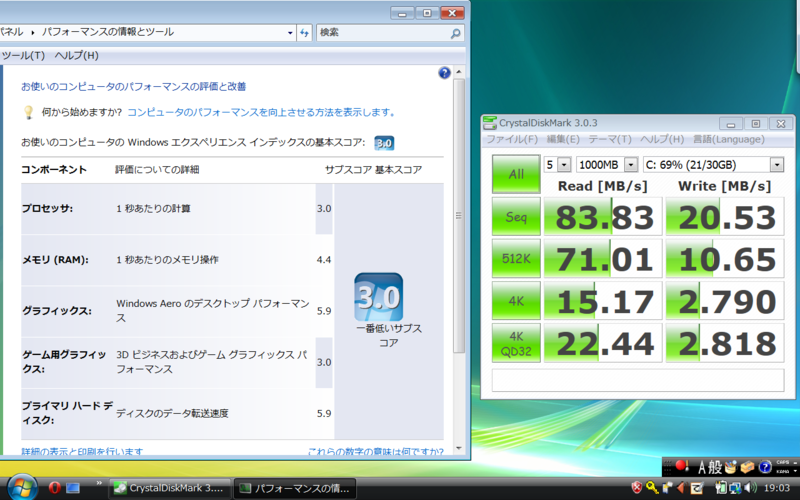Select the 4K QD32 write result 2.818
The width and height of the screenshot is (800, 500).
pos(725,343)
